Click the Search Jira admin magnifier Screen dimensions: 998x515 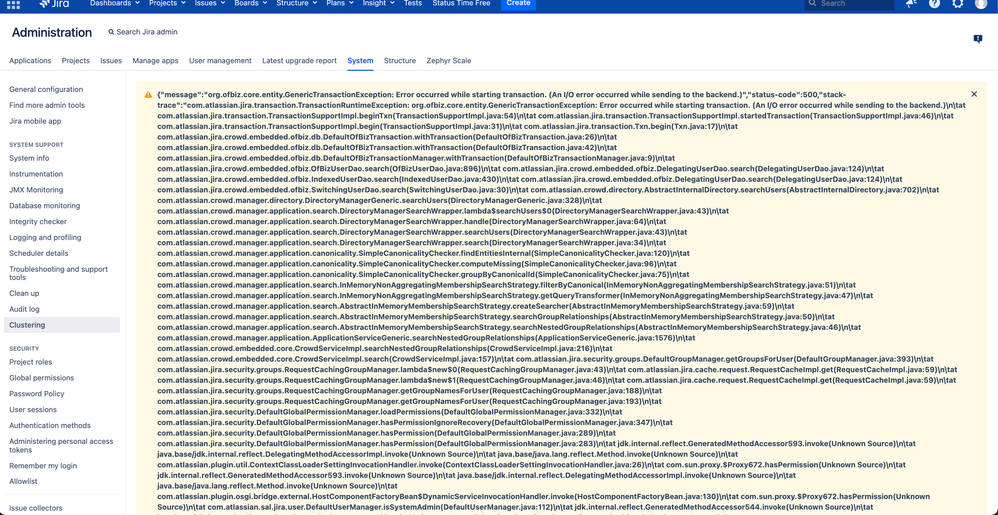111,32
